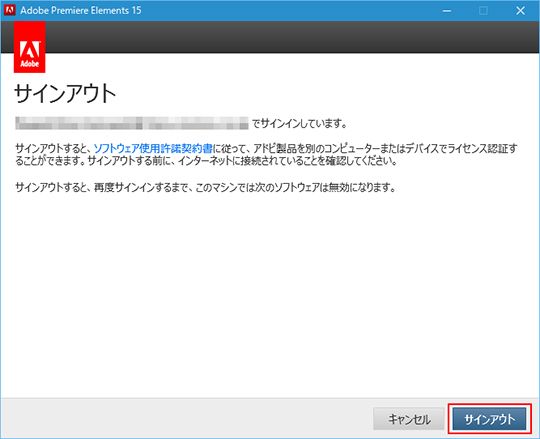Viewport: 540px width, 439px height.
Task: Confirm with the blue サインアウト button
Action: coord(489,419)
